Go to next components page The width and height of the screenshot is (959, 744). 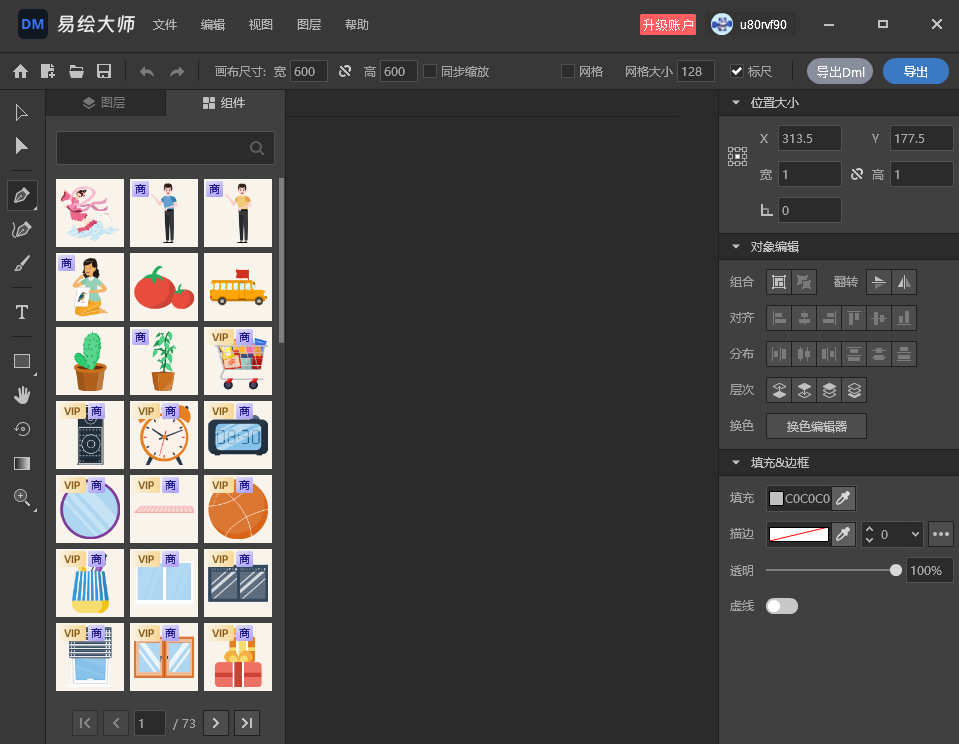(216, 723)
